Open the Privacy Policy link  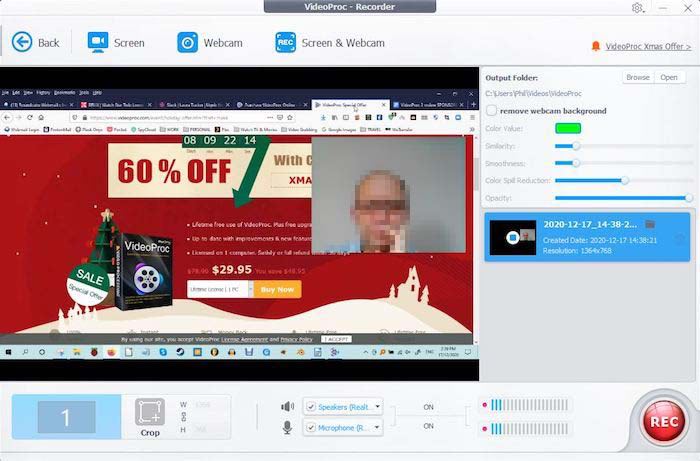tap(296, 339)
